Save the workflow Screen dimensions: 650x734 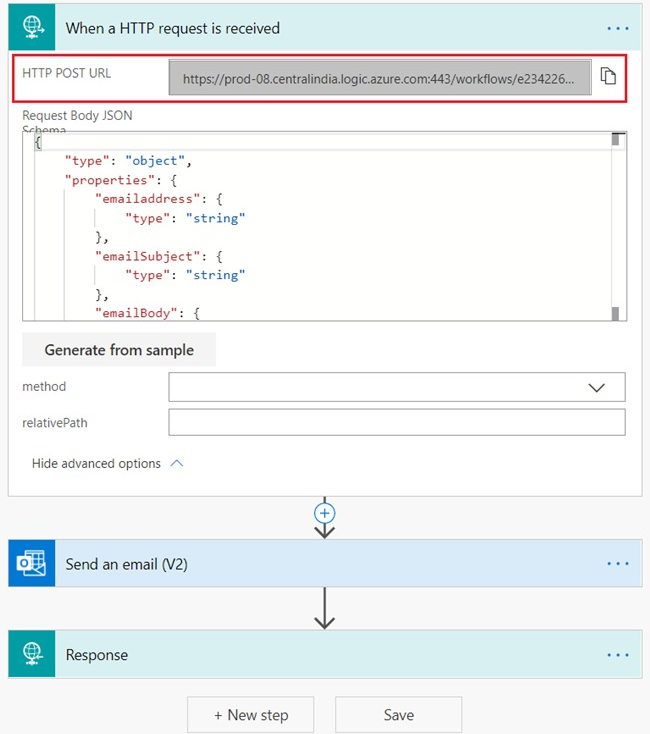tap(398, 715)
